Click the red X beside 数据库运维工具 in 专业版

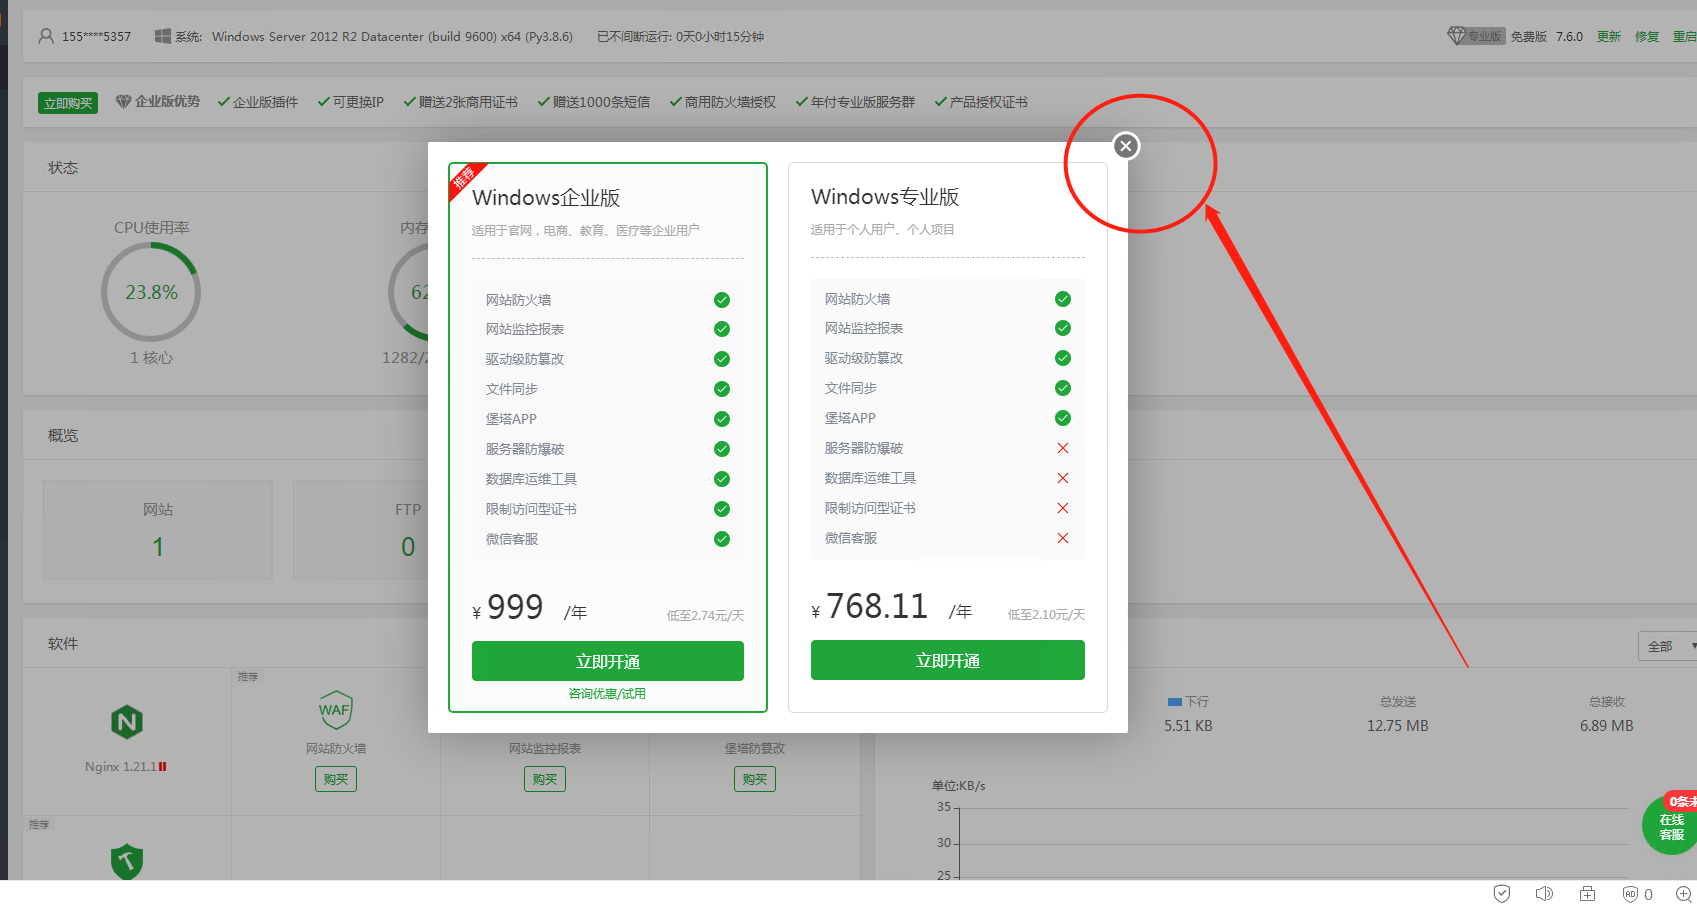pos(1063,478)
